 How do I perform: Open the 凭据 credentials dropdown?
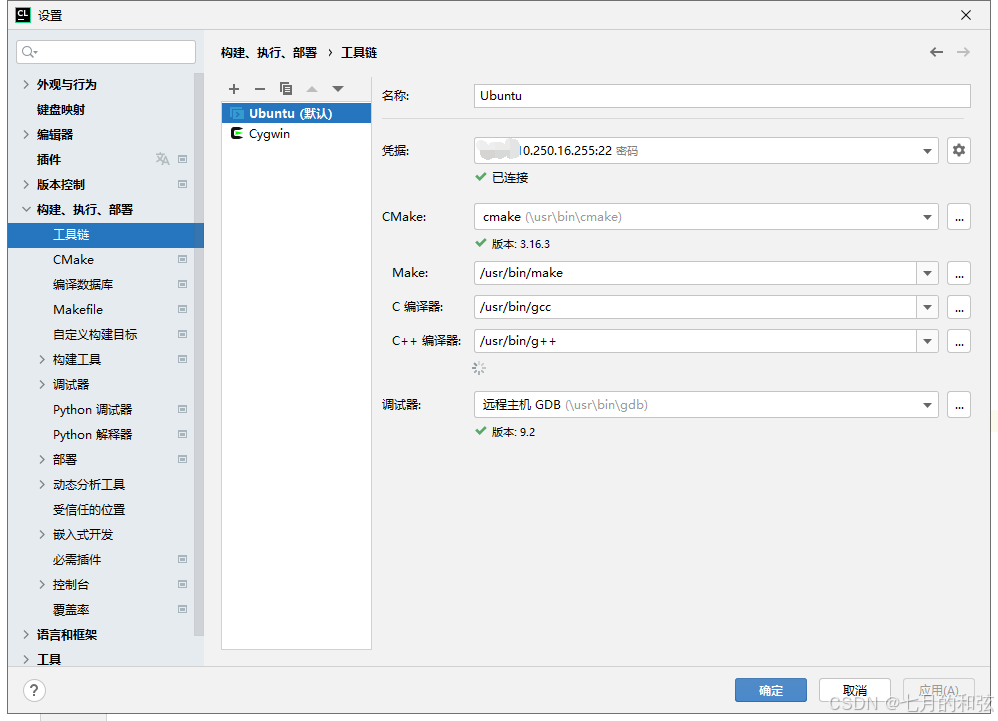pyautogui.click(x=927, y=151)
